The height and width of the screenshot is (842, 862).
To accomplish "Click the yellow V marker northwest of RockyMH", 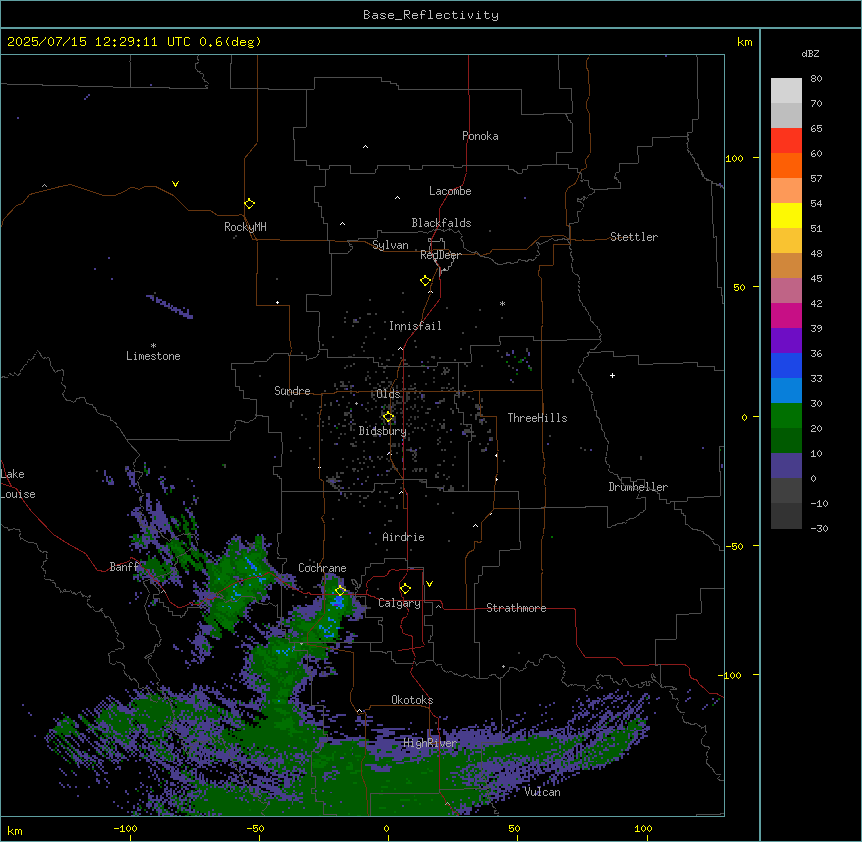I will coord(175,184).
